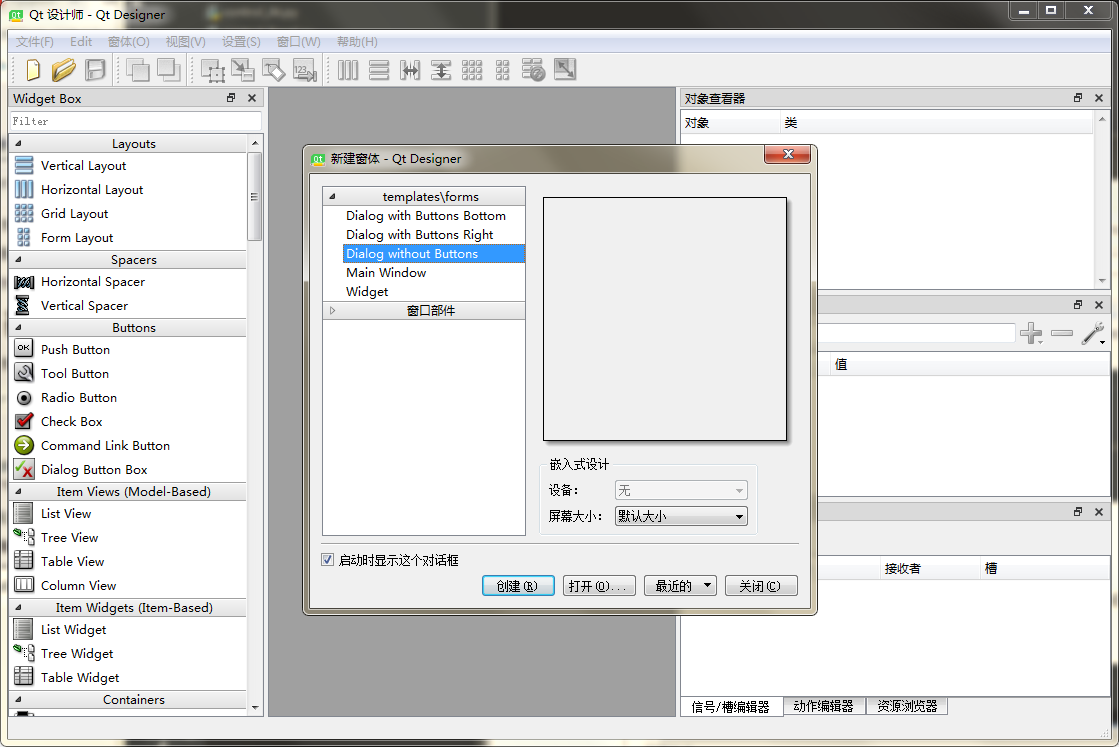Select List View in Widget Box
The height and width of the screenshot is (747, 1119).
[66, 514]
